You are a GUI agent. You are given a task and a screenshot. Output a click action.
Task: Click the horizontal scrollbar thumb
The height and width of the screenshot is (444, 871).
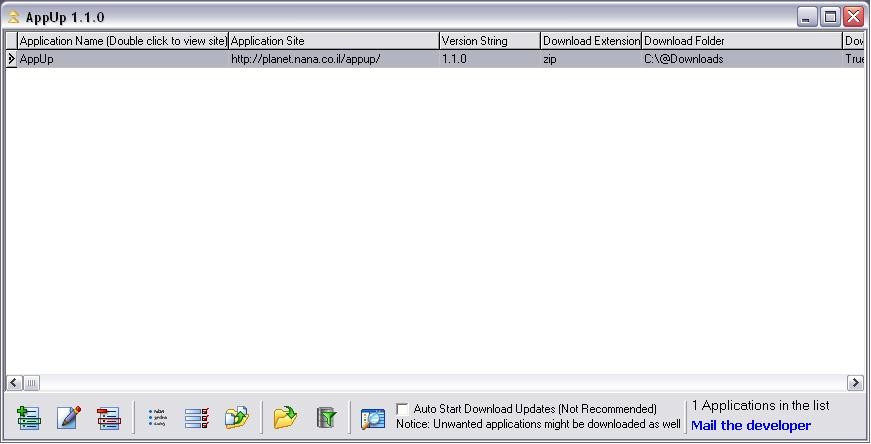click(x=31, y=382)
